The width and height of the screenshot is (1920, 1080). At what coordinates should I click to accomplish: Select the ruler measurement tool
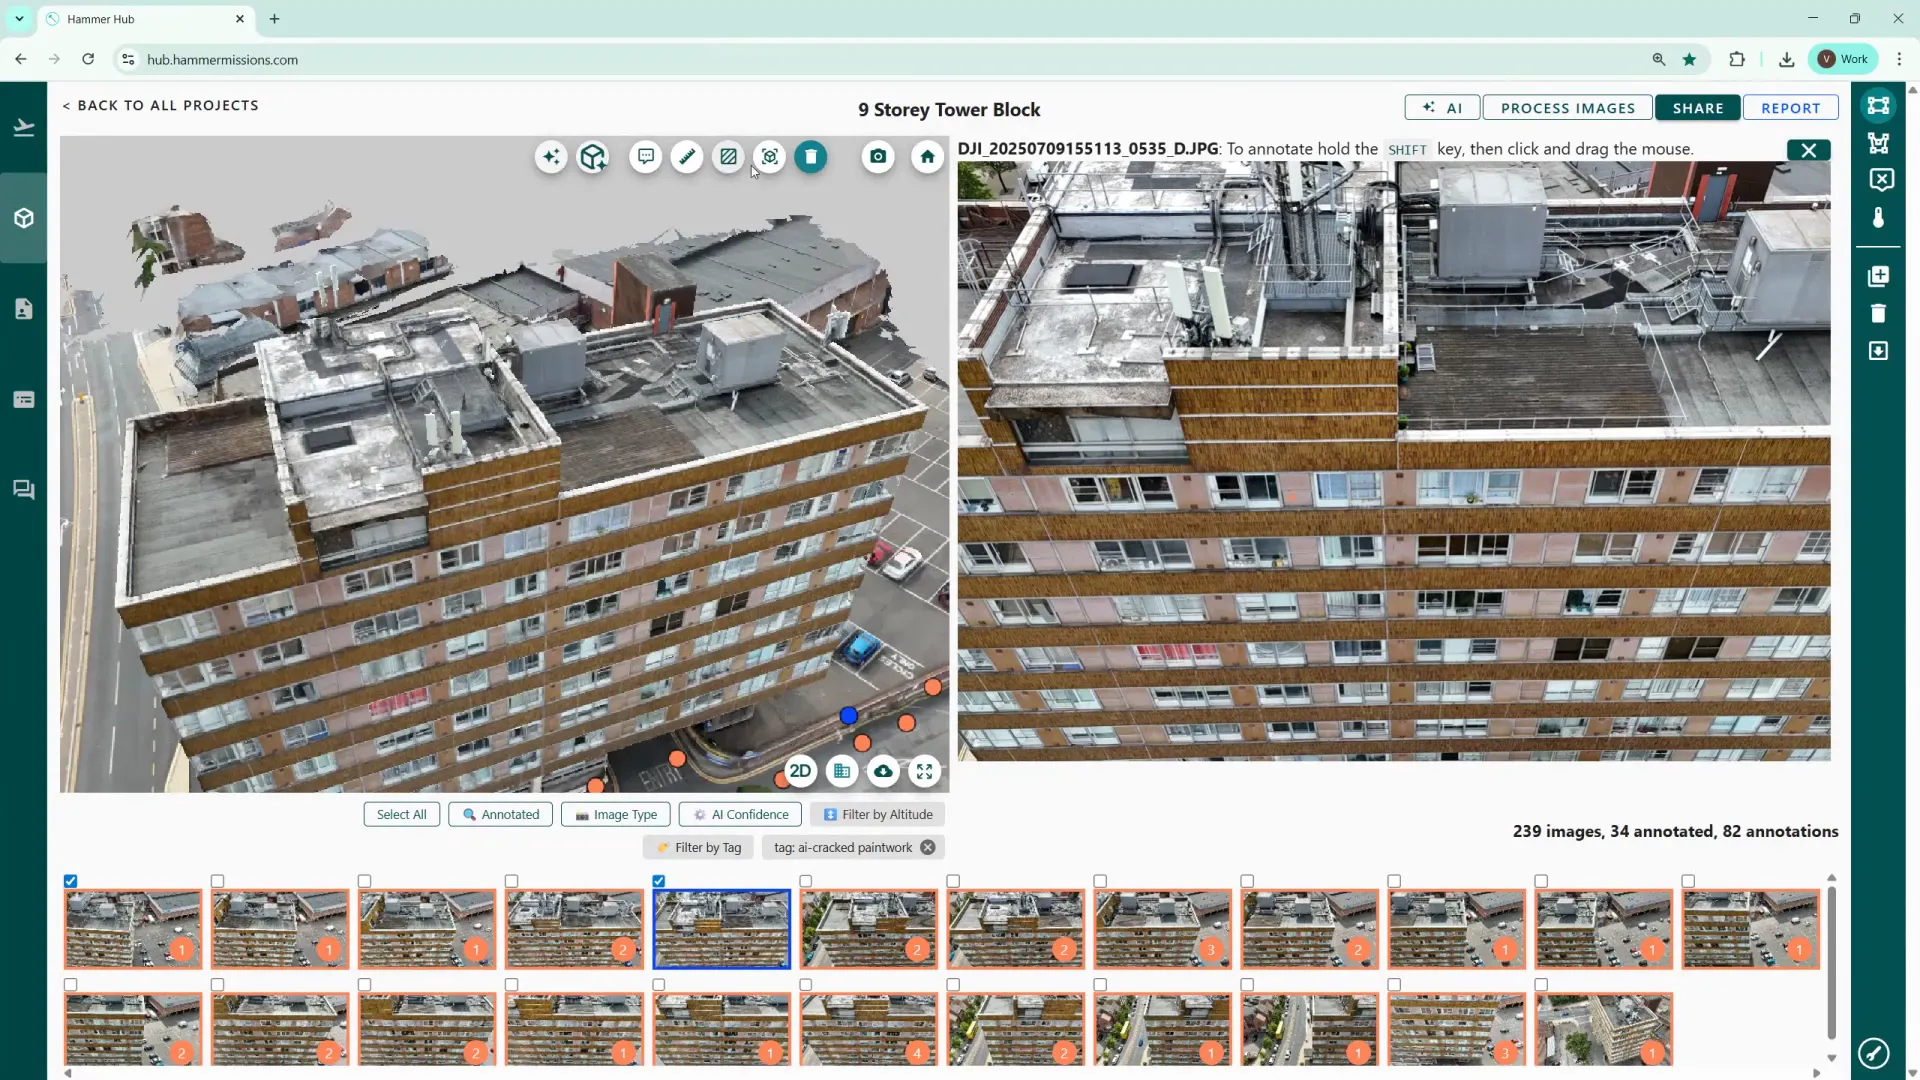(687, 157)
